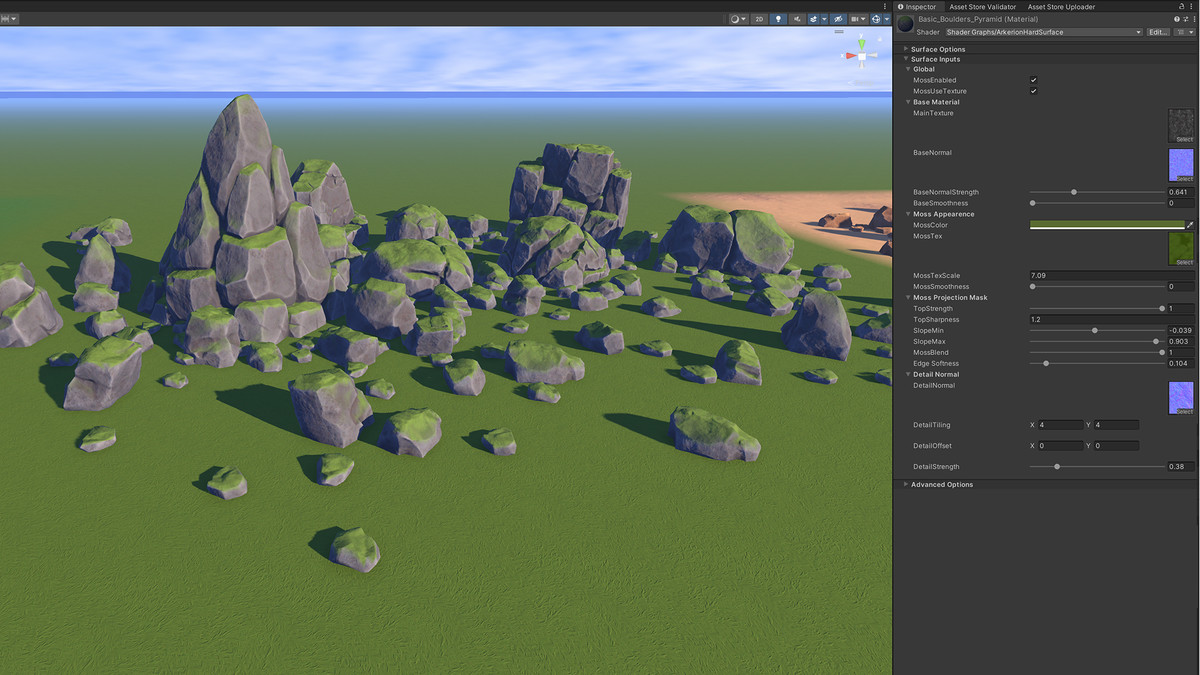The width and height of the screenshot is (1200, 675).
Task: Switch to Asset Store Validator tab
Action: (982, 7)
